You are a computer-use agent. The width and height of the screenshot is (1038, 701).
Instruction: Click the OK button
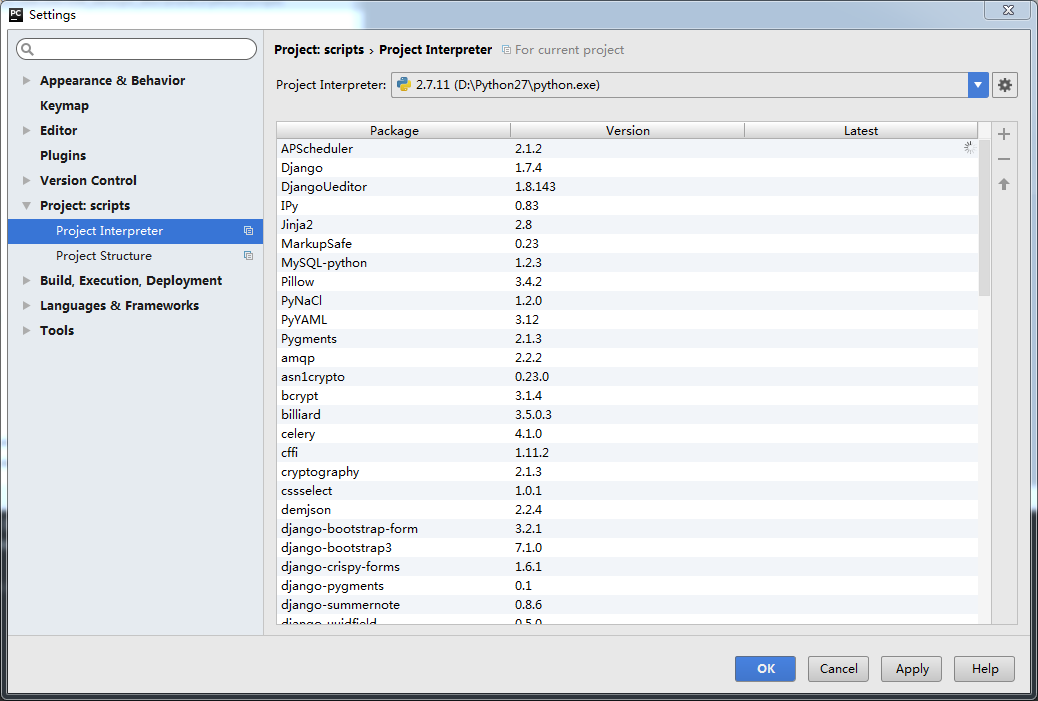pos(765,669)
